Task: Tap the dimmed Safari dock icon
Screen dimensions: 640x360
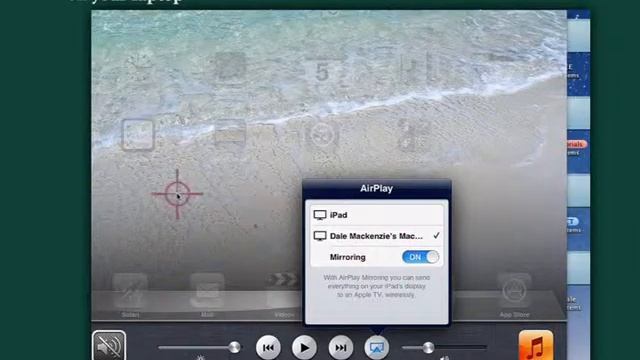Action: coord(130,291)
